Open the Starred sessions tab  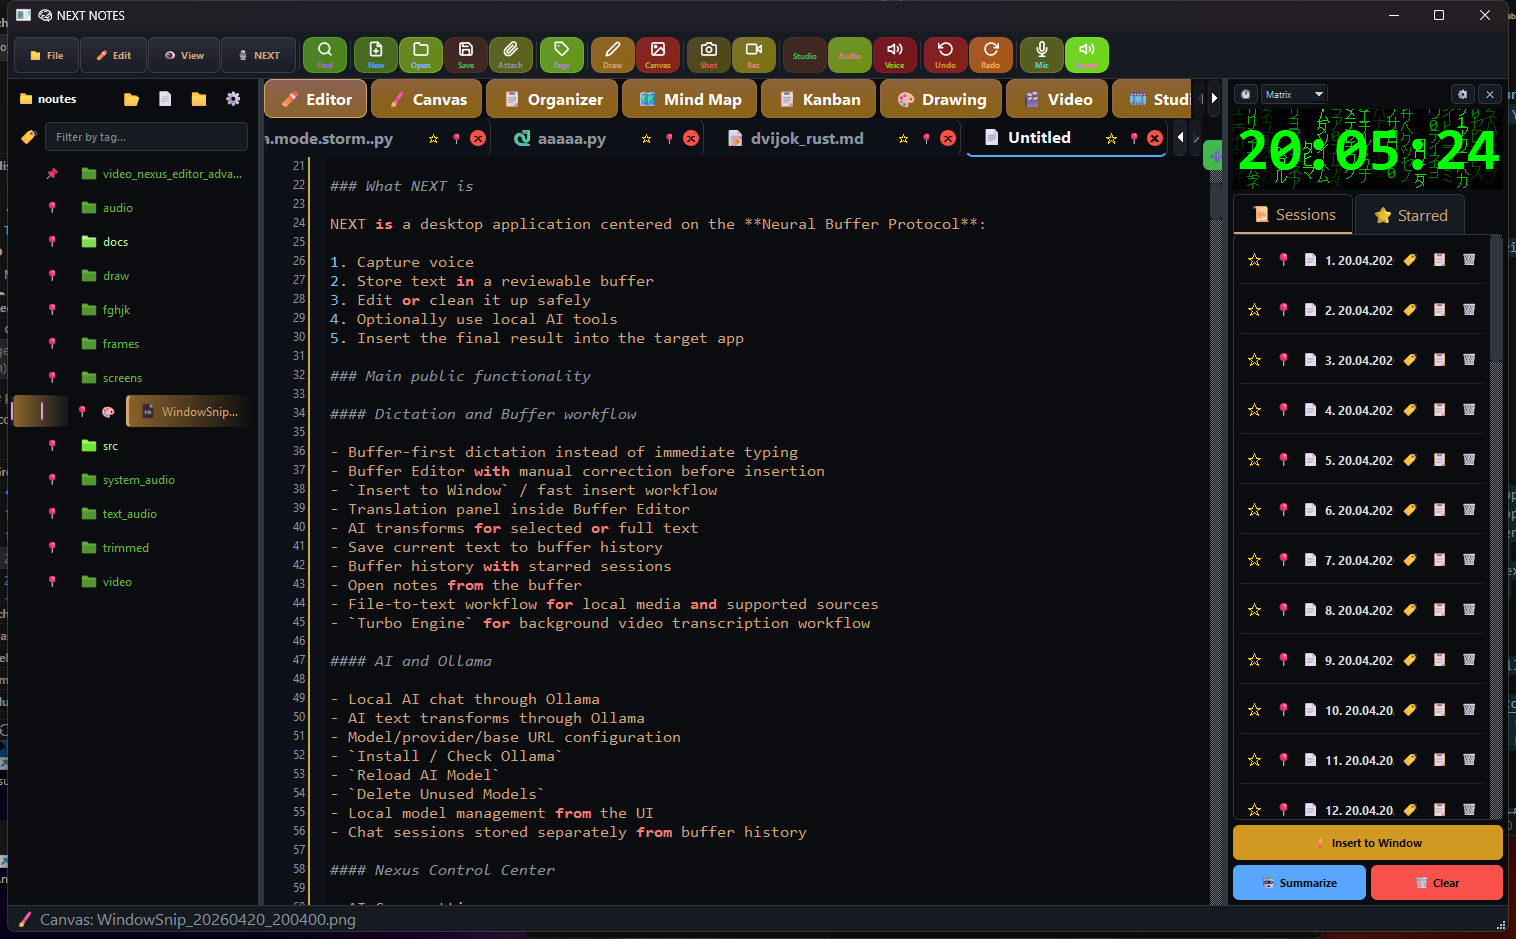[x=1410, y=215]
